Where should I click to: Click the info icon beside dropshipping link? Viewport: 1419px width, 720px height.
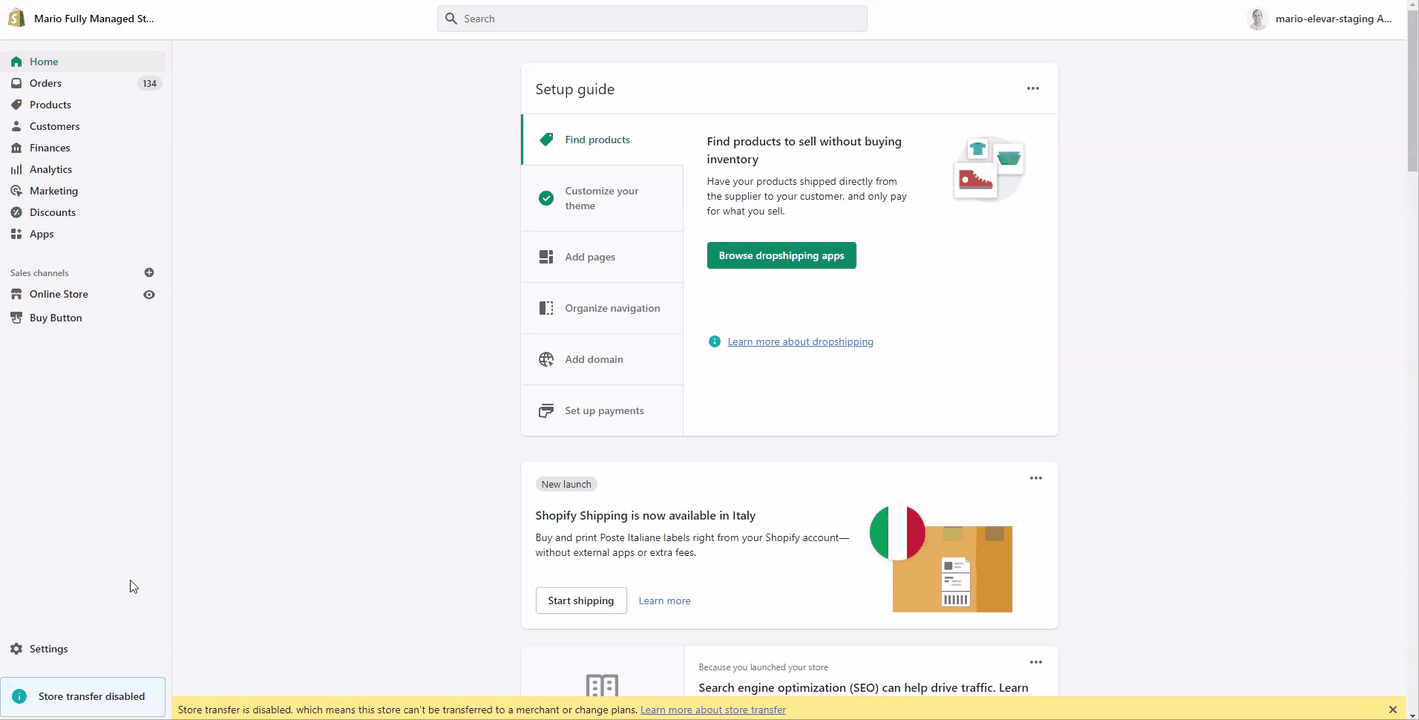point(714,342)
